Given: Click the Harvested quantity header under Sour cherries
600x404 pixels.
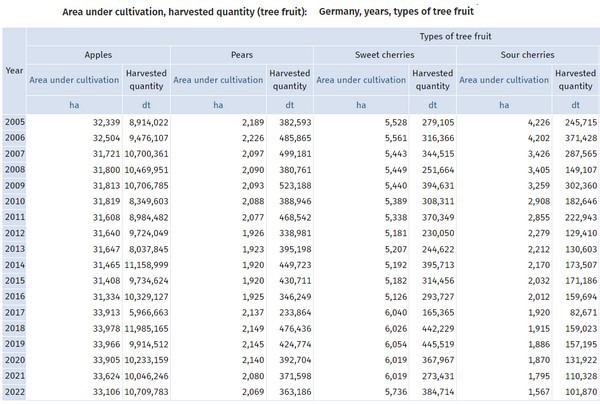Looking at the screenshot, I should coord(577,78).
